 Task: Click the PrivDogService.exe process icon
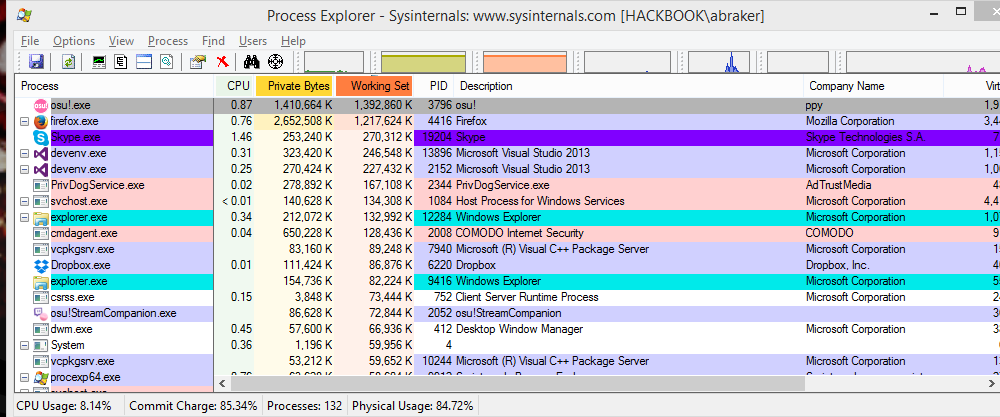click(41, 185)
